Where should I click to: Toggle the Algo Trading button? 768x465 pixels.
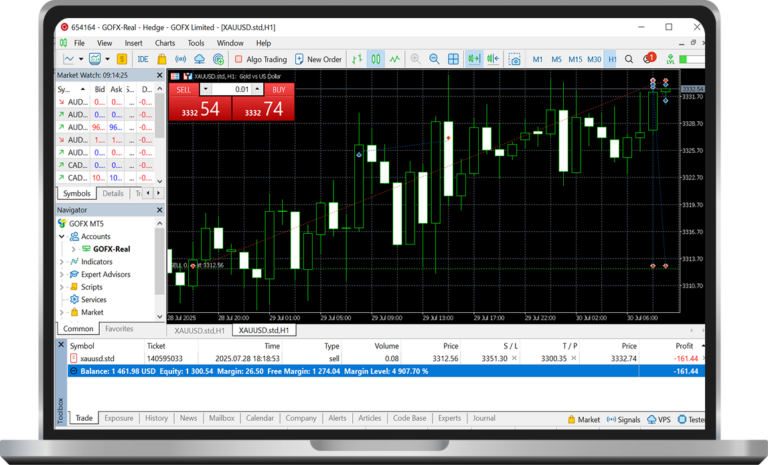[x=261, y=59]
